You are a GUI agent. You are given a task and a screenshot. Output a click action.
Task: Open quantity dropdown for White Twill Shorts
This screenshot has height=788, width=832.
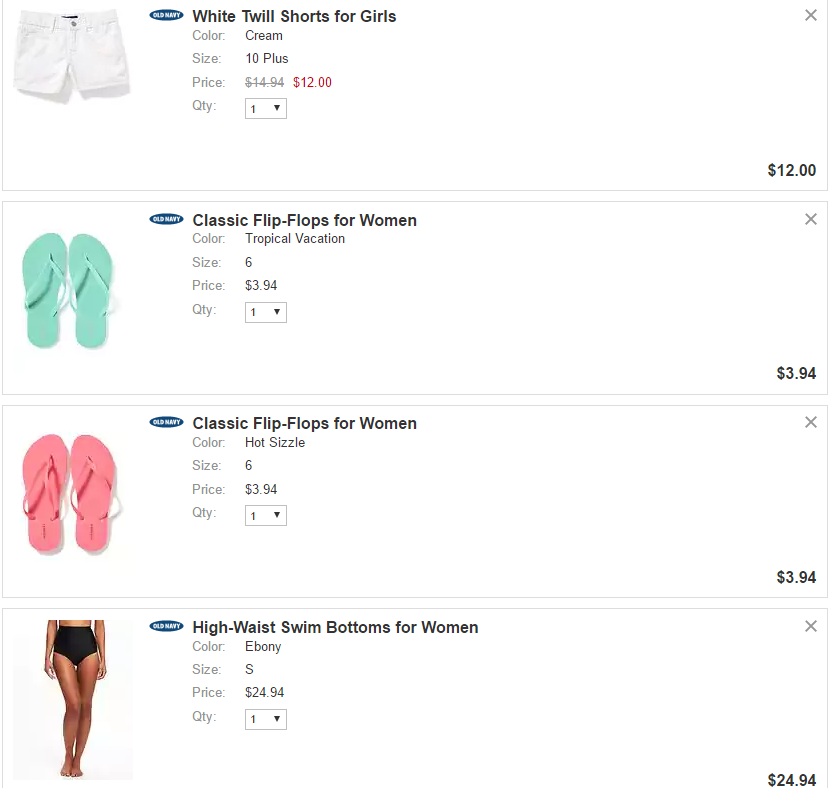click(266, 108)
